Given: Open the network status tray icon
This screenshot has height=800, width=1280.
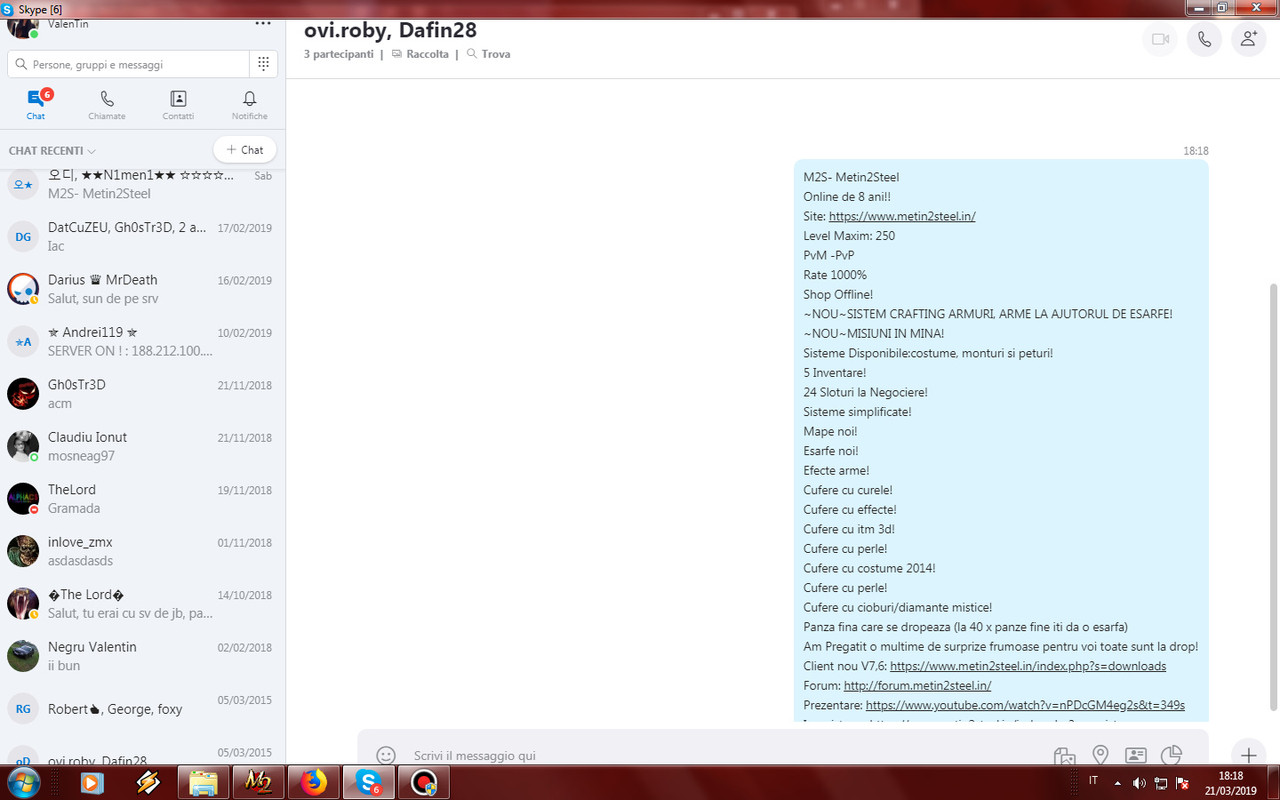Looking at the screenshot, I should [x=1161, y=782].
